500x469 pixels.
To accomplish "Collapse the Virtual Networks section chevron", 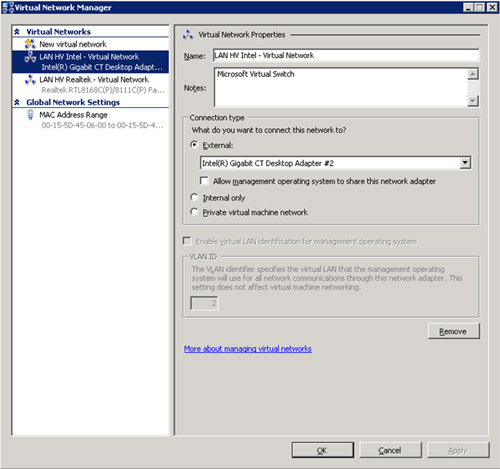I will pos(17,32).
